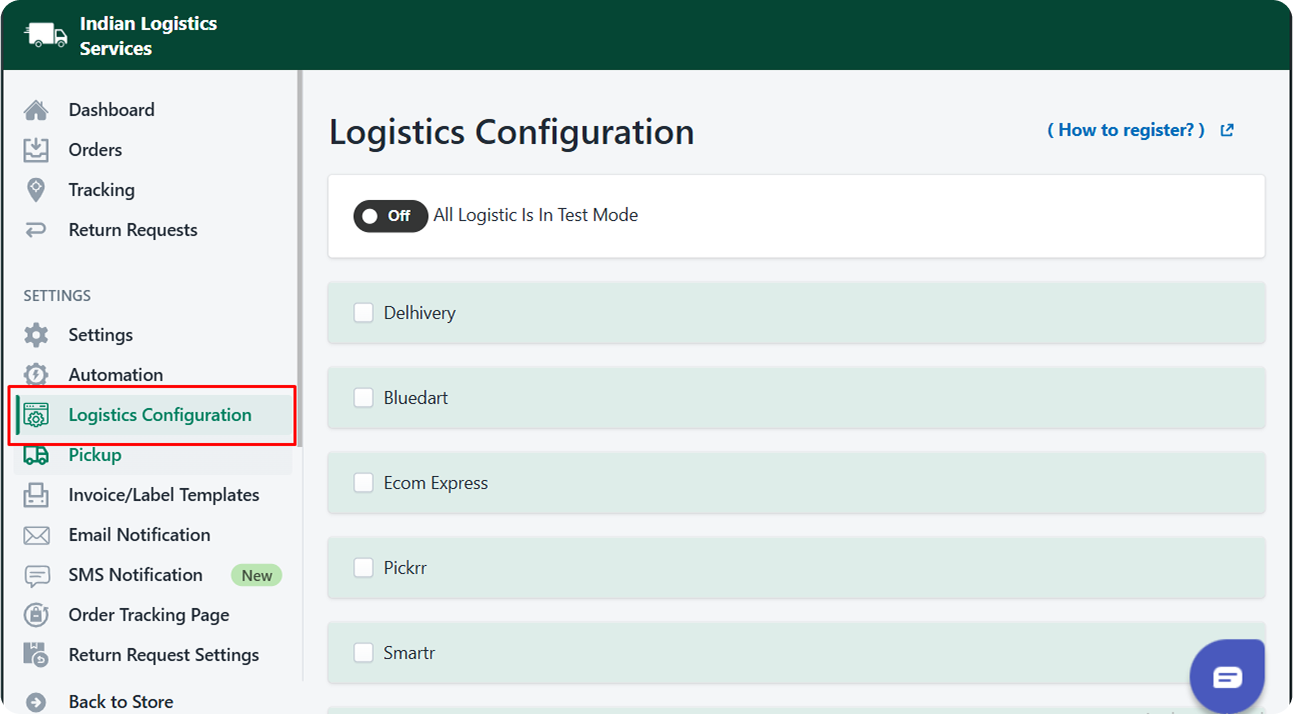Click the Pickup truck icon

point(36,455)
